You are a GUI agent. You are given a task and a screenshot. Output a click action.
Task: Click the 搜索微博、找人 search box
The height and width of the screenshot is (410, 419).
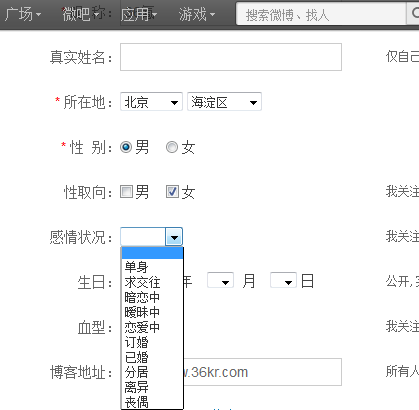click(x=321, y=14)
